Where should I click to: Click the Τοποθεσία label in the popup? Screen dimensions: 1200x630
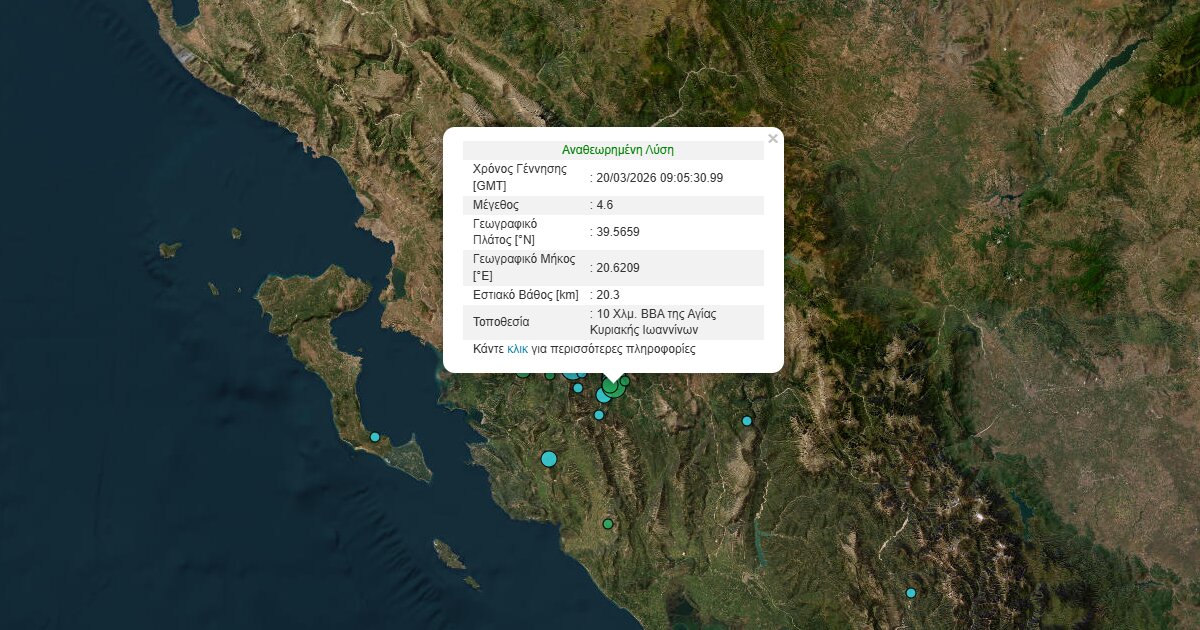tap(501, 322)
